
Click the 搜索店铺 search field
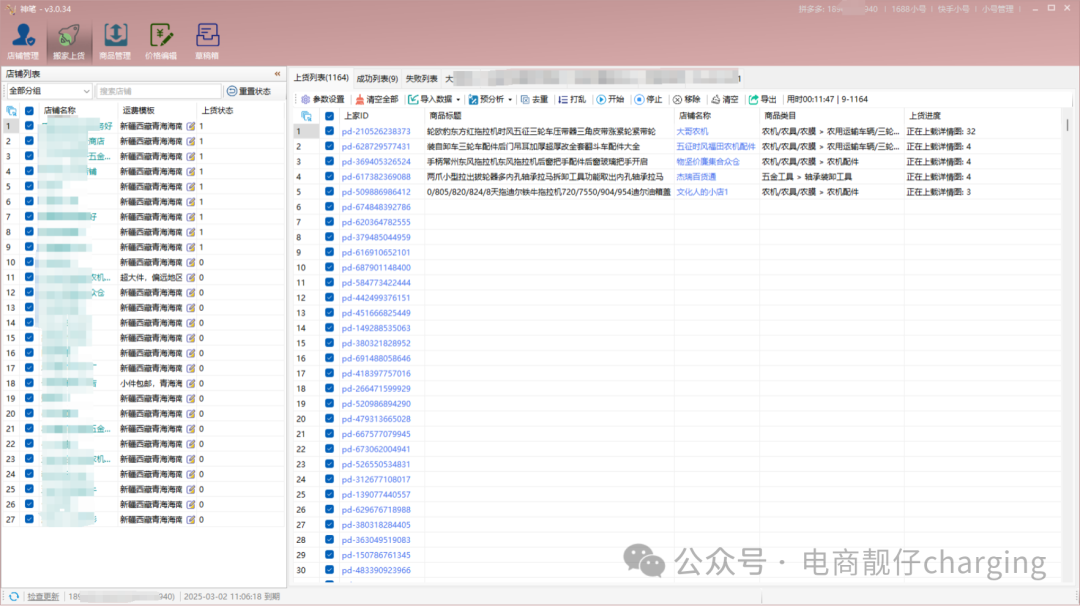point(158,91)
